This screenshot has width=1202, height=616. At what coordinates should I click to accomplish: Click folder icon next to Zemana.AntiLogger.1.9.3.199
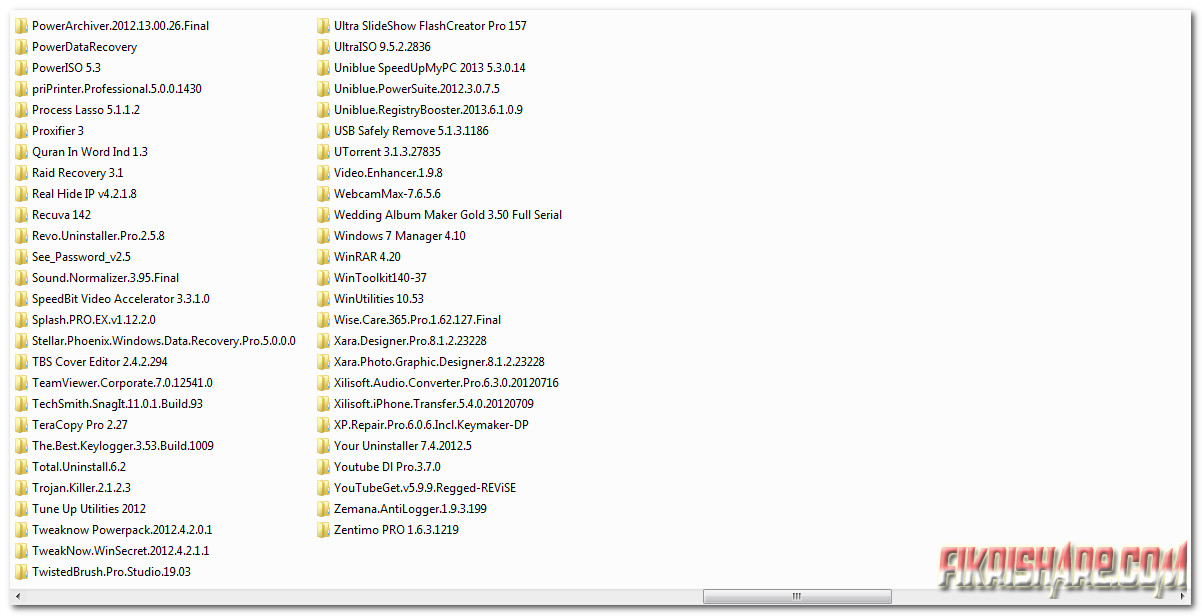point(324,509)
